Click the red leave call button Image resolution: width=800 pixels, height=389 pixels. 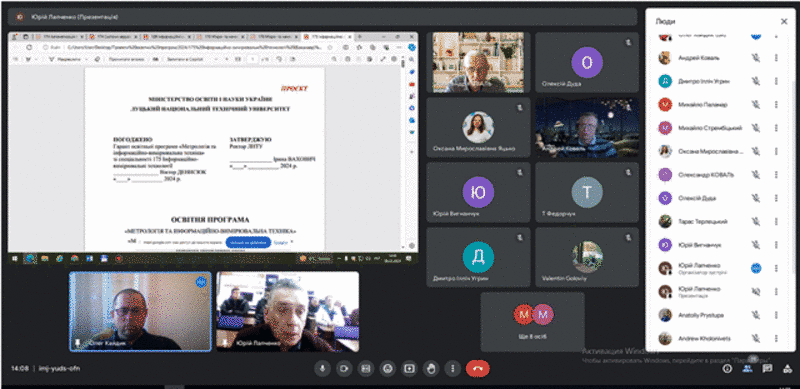click(x=478, y=368)
